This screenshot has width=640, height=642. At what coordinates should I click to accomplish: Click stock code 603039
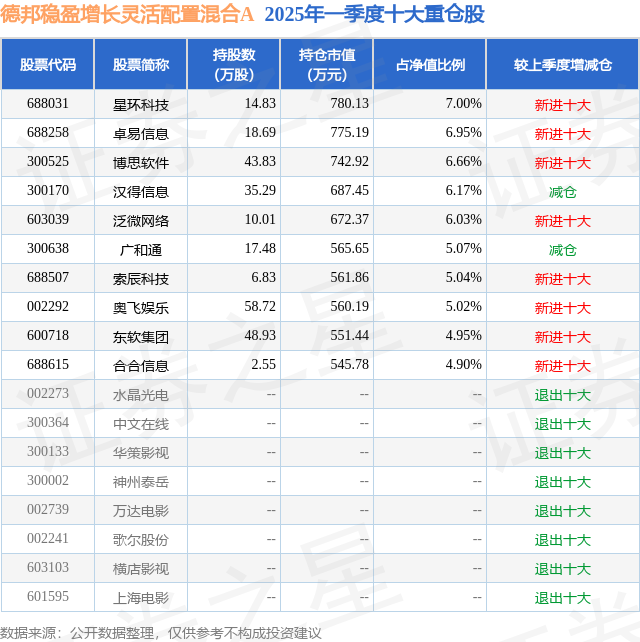[x=47, y=219]
